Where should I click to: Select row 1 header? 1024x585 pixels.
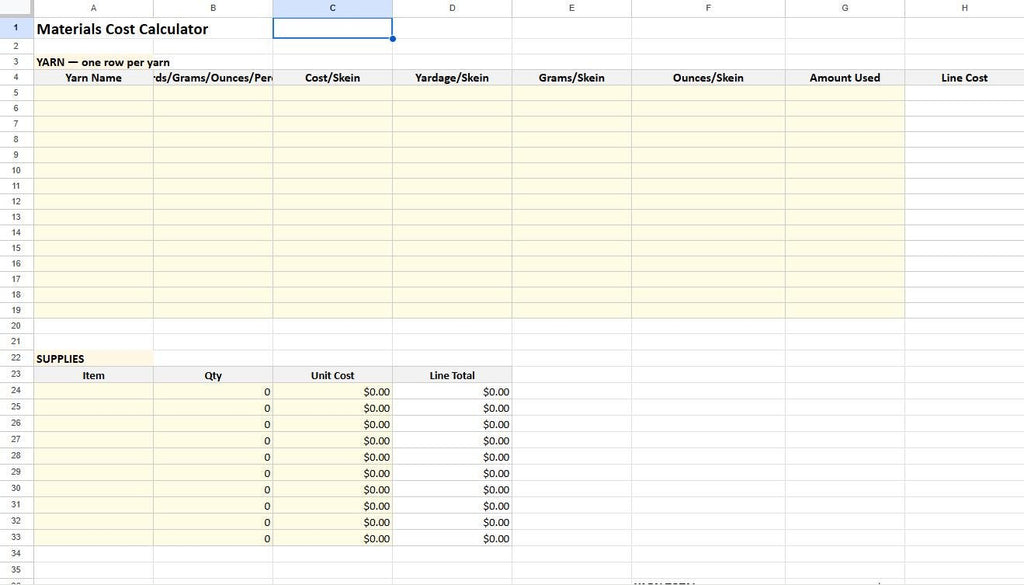pos(16,28)
